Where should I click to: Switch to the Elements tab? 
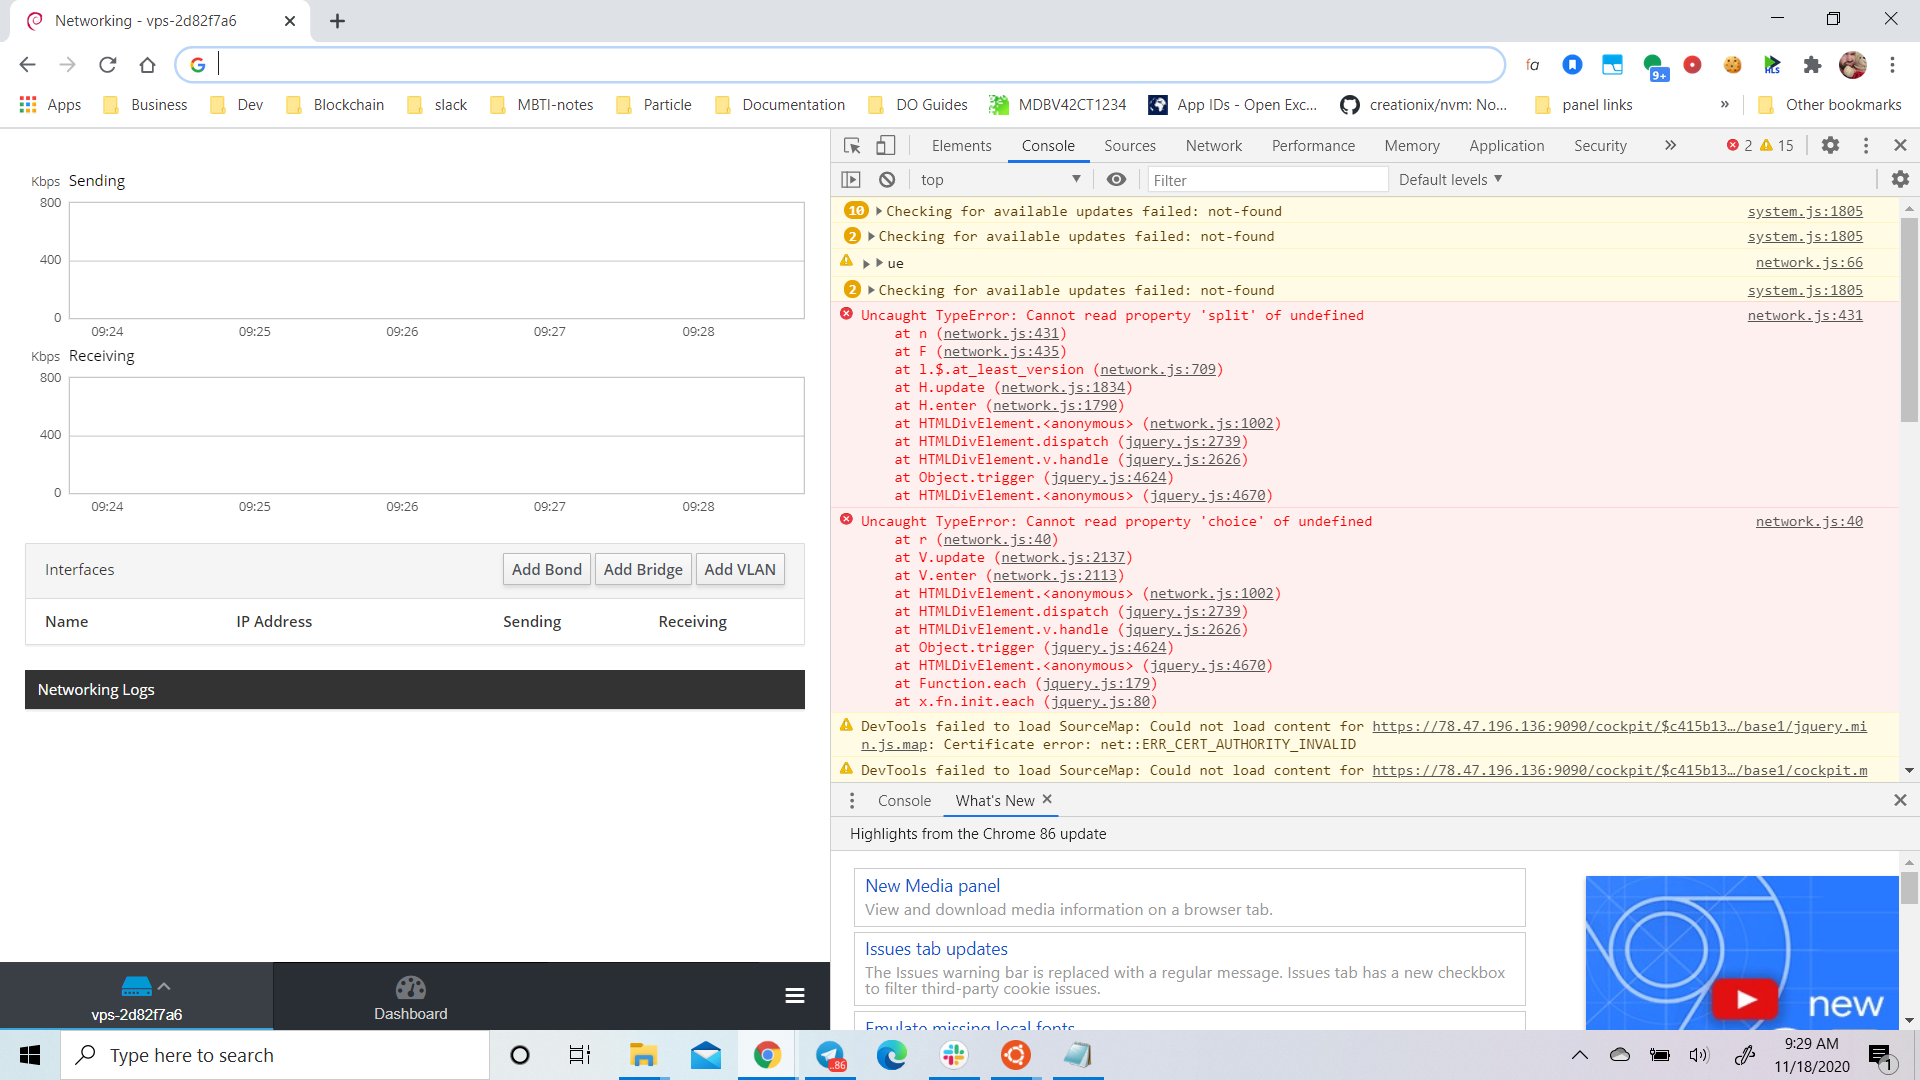pos(961,146)
